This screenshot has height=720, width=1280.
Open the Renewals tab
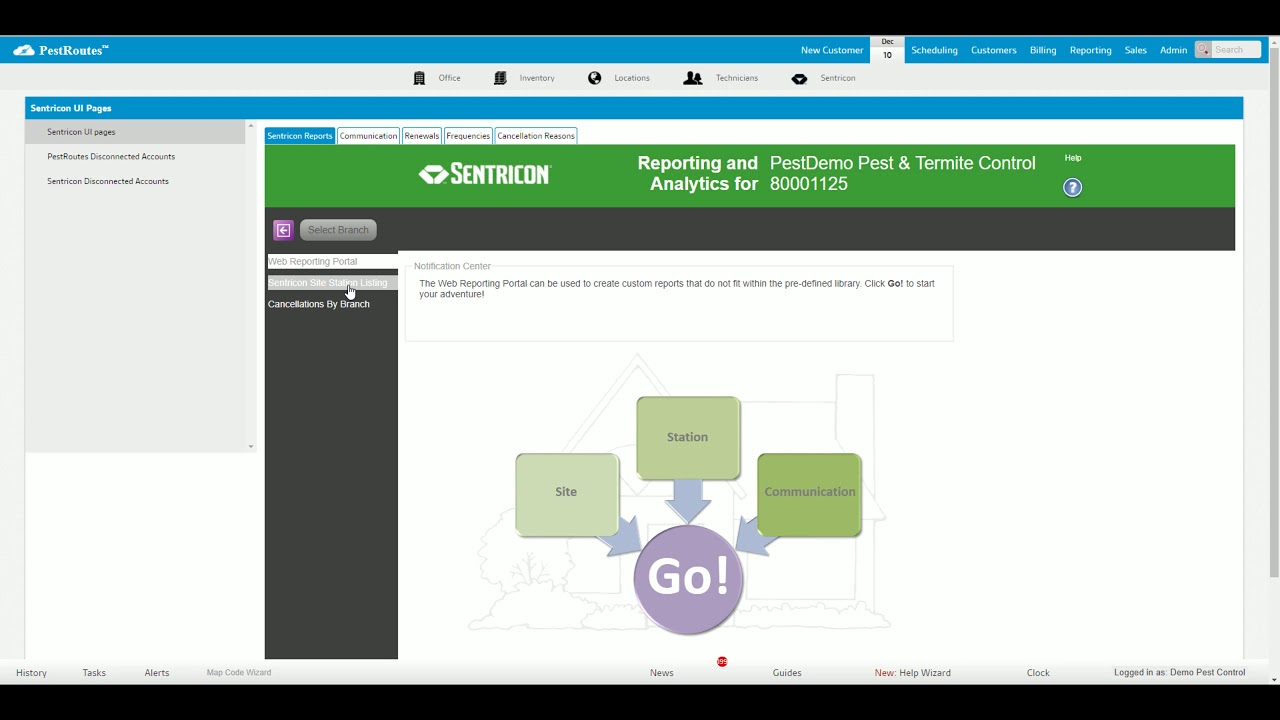(x=422, y=136)
